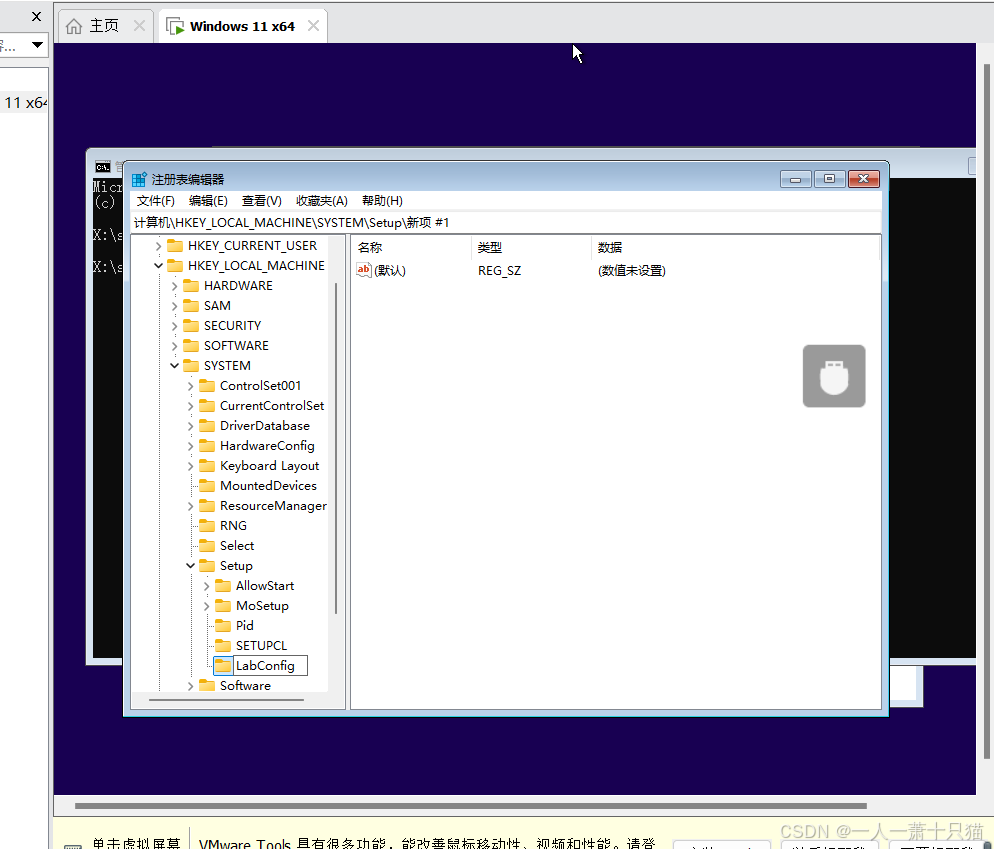Click the HARDWARE folder icon
The image size is (994, 849).
point(191,285)
